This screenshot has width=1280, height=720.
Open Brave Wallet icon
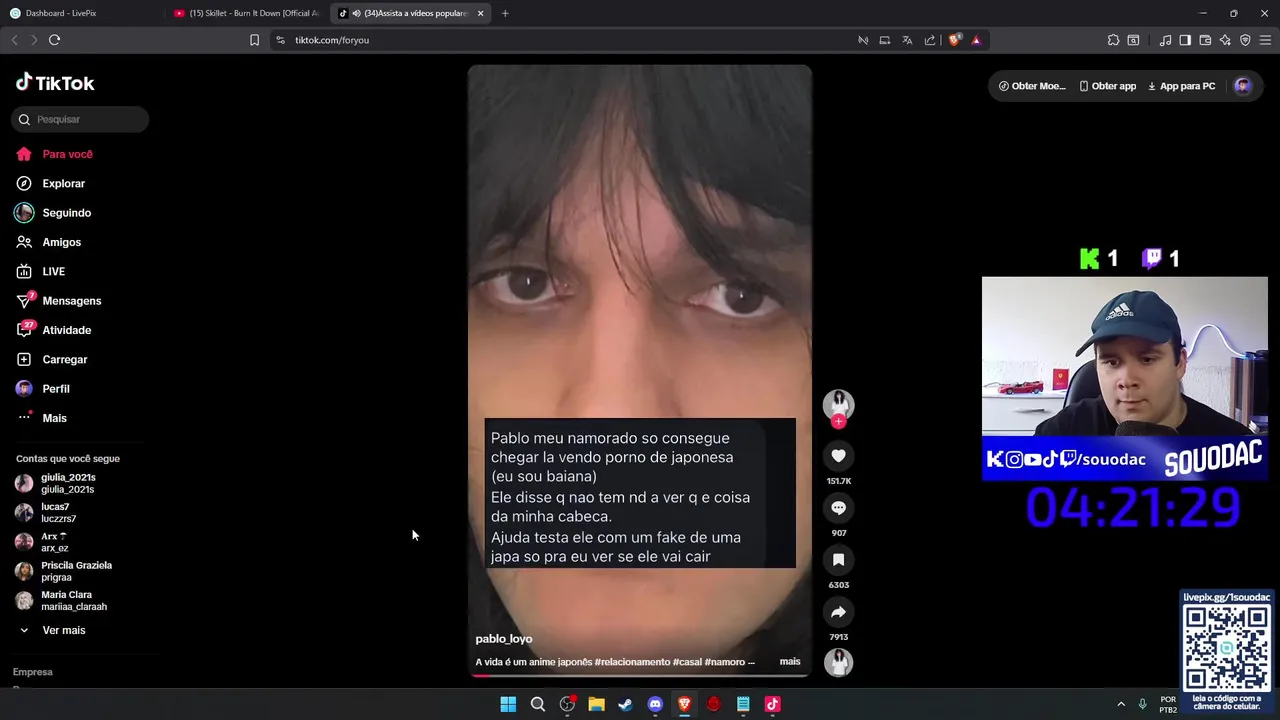coord(1205,40)
